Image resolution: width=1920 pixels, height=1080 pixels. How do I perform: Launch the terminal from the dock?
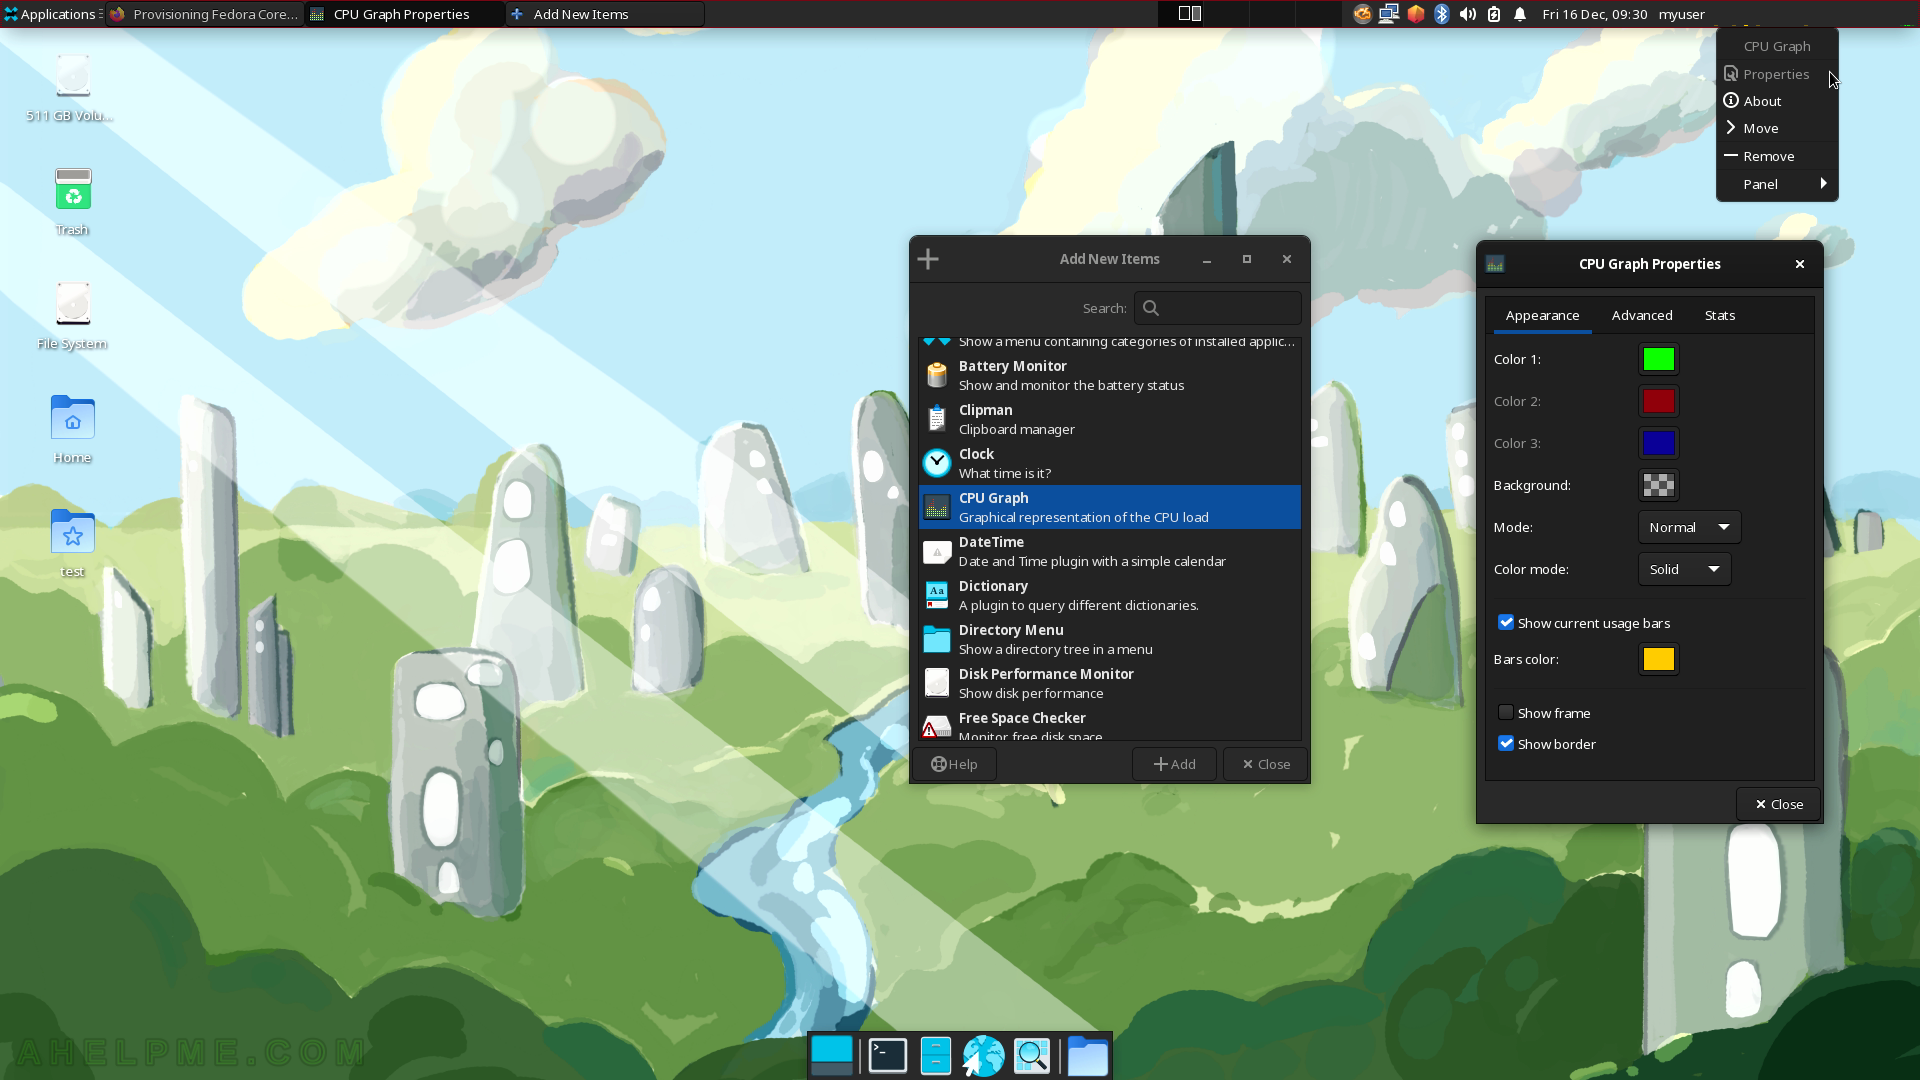[x=888, y=1056]
